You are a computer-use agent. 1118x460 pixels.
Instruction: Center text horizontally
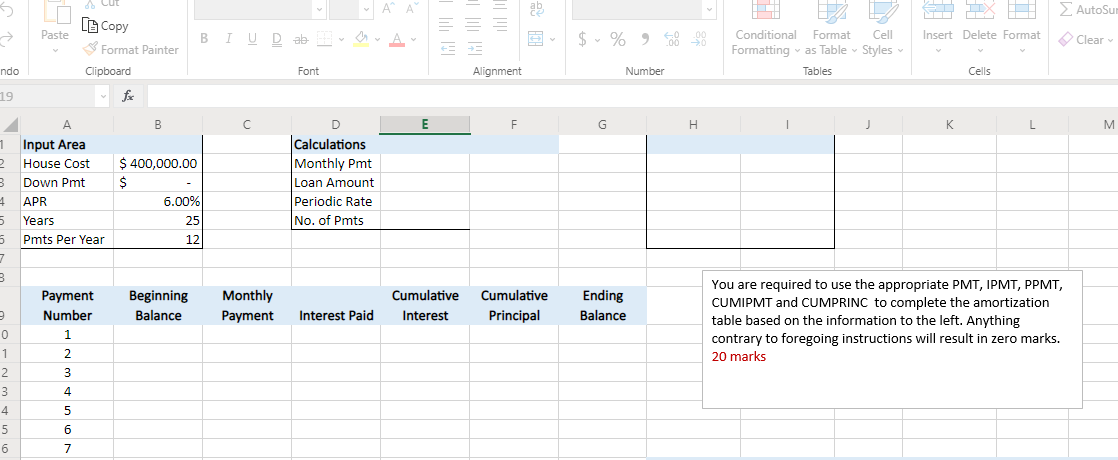click(x=471, y=26)
